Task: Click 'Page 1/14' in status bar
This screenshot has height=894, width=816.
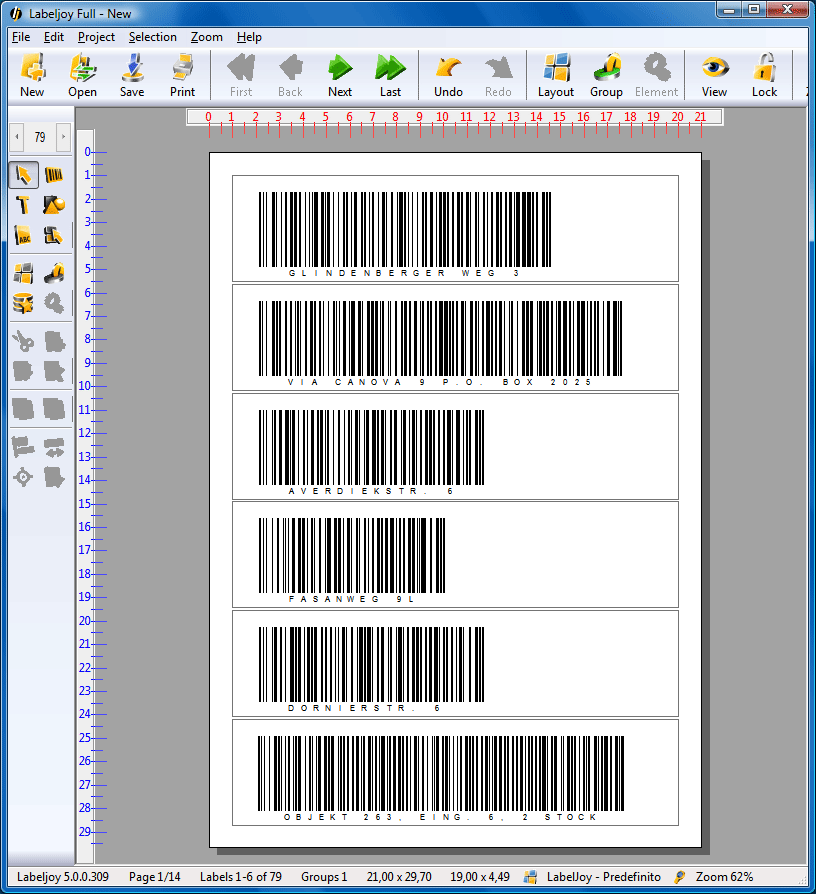Action: 155,877
